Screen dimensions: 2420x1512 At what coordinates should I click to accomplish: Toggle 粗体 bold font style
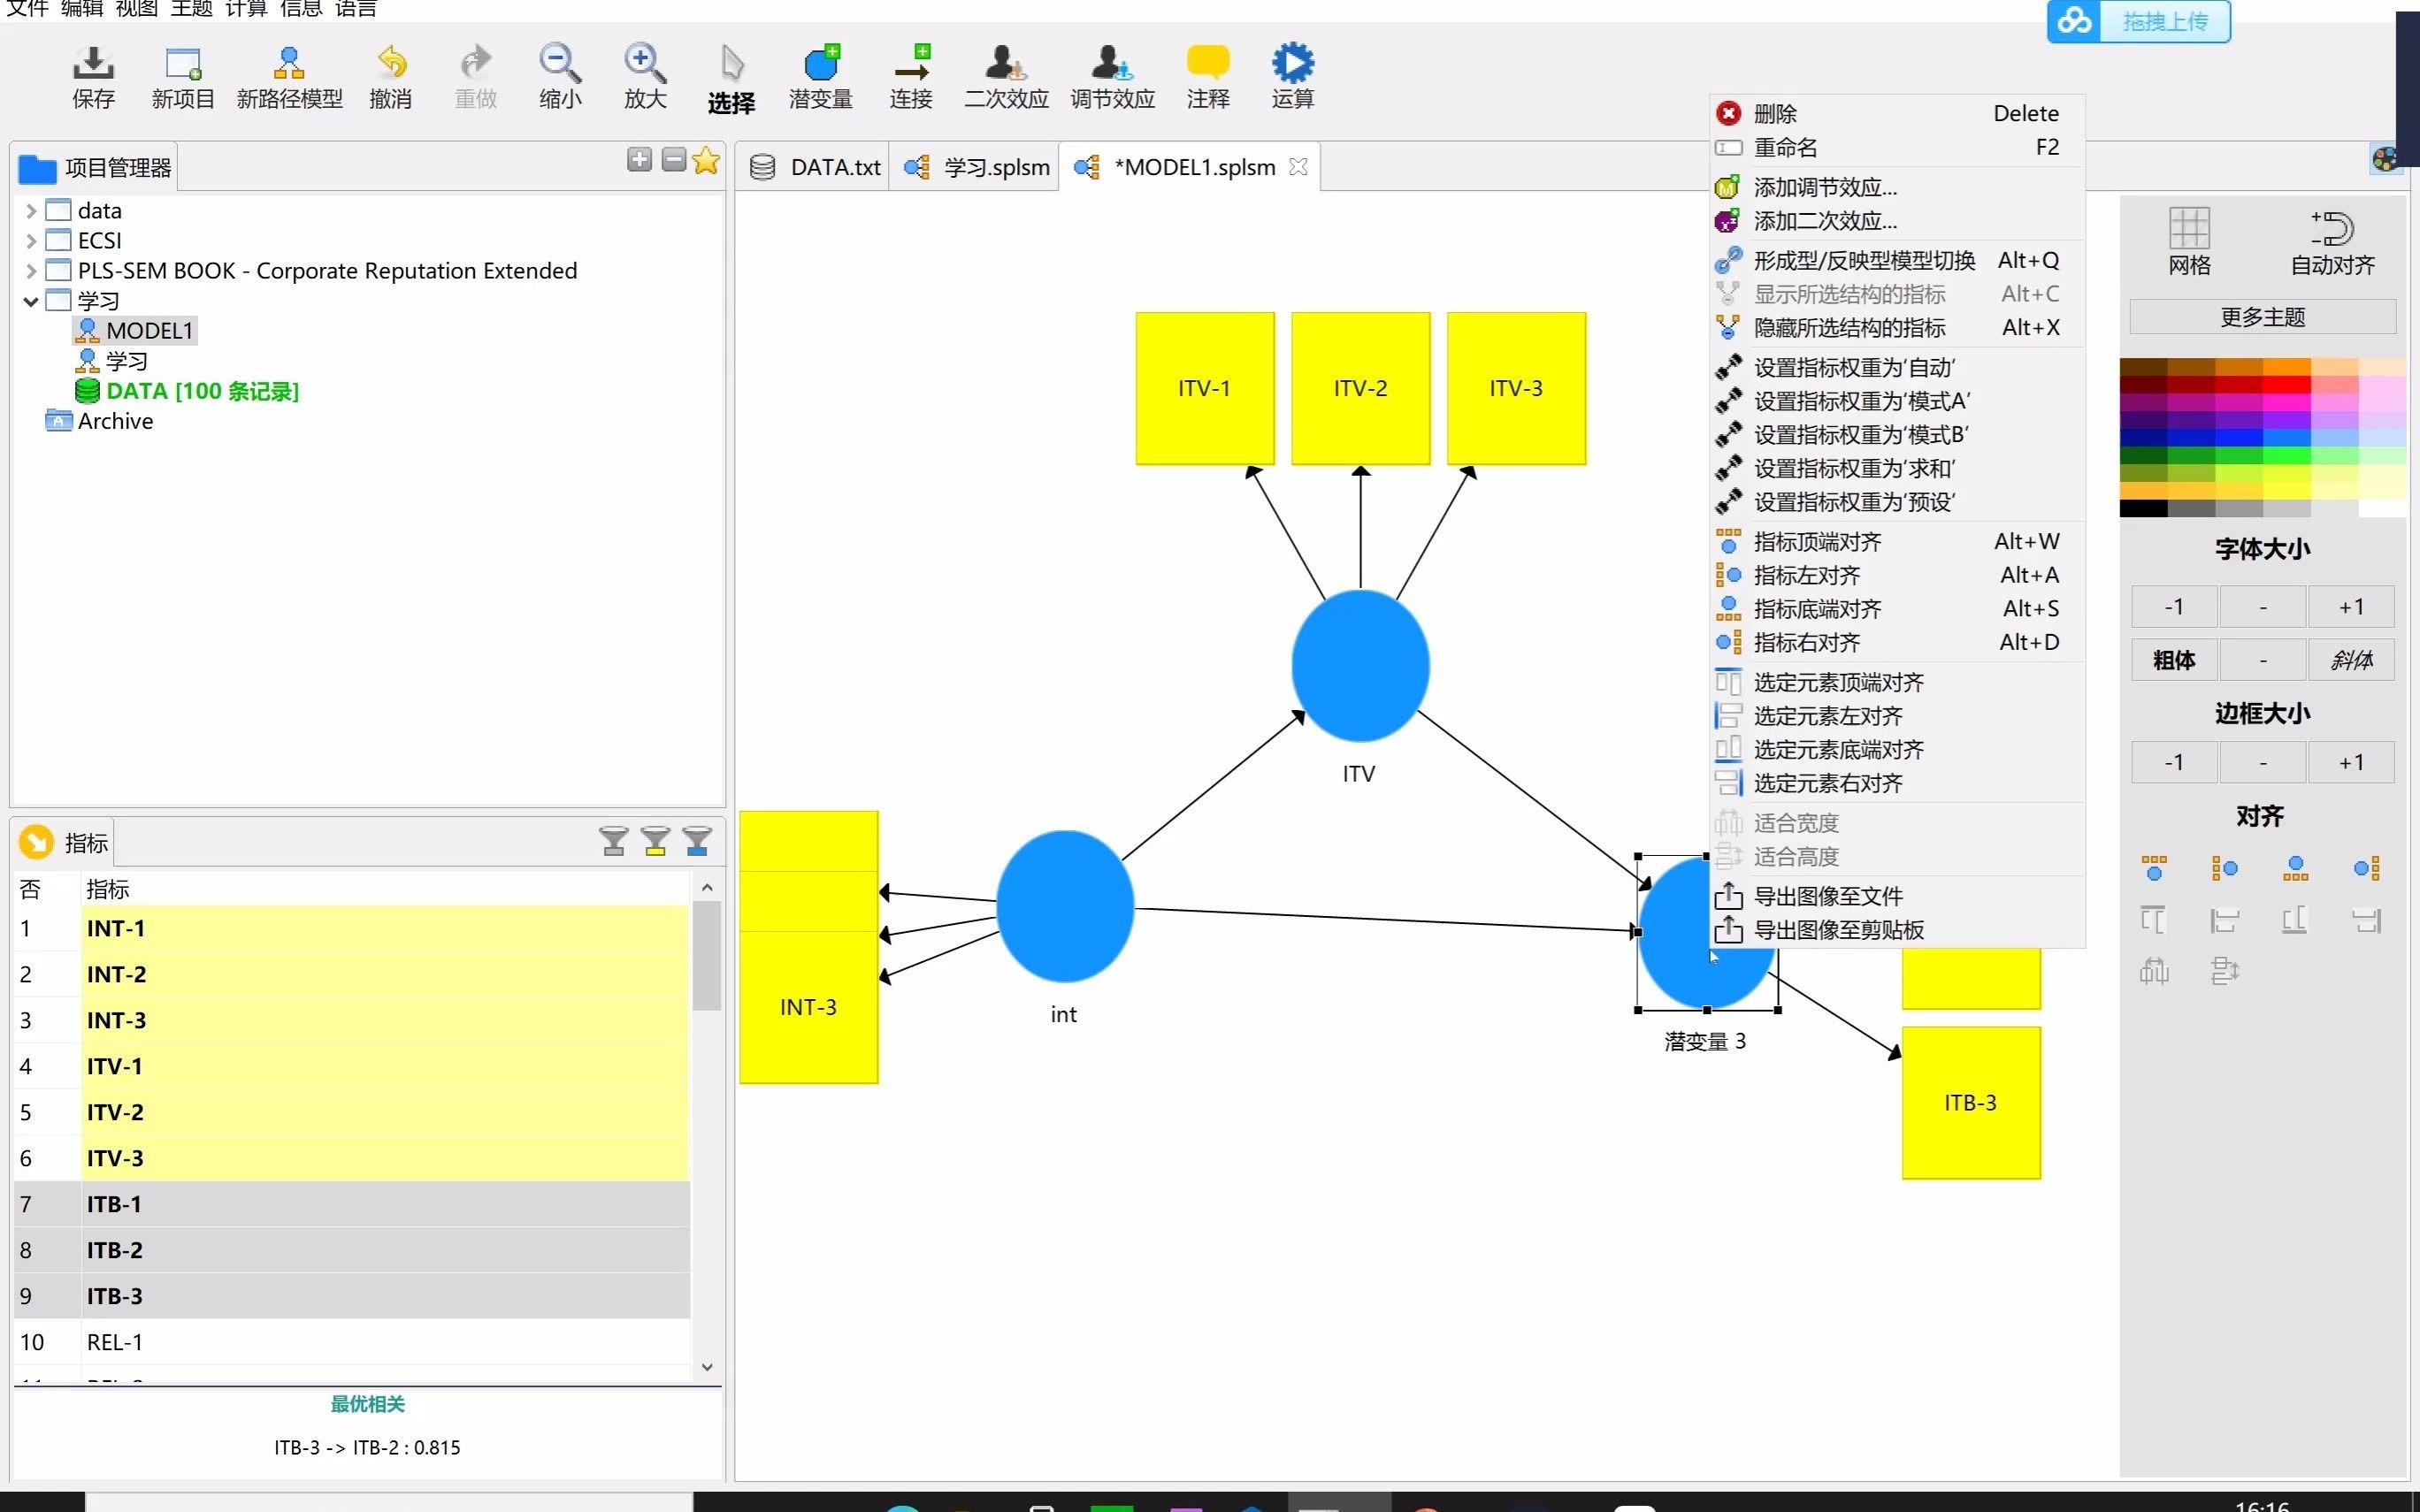click(x=2173, y=660)
